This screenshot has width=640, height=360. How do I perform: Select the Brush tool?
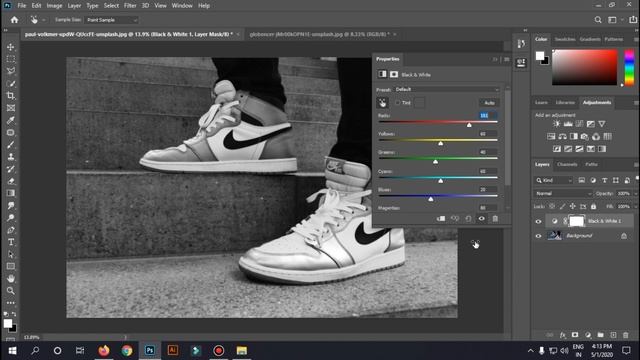click(11, 144)
